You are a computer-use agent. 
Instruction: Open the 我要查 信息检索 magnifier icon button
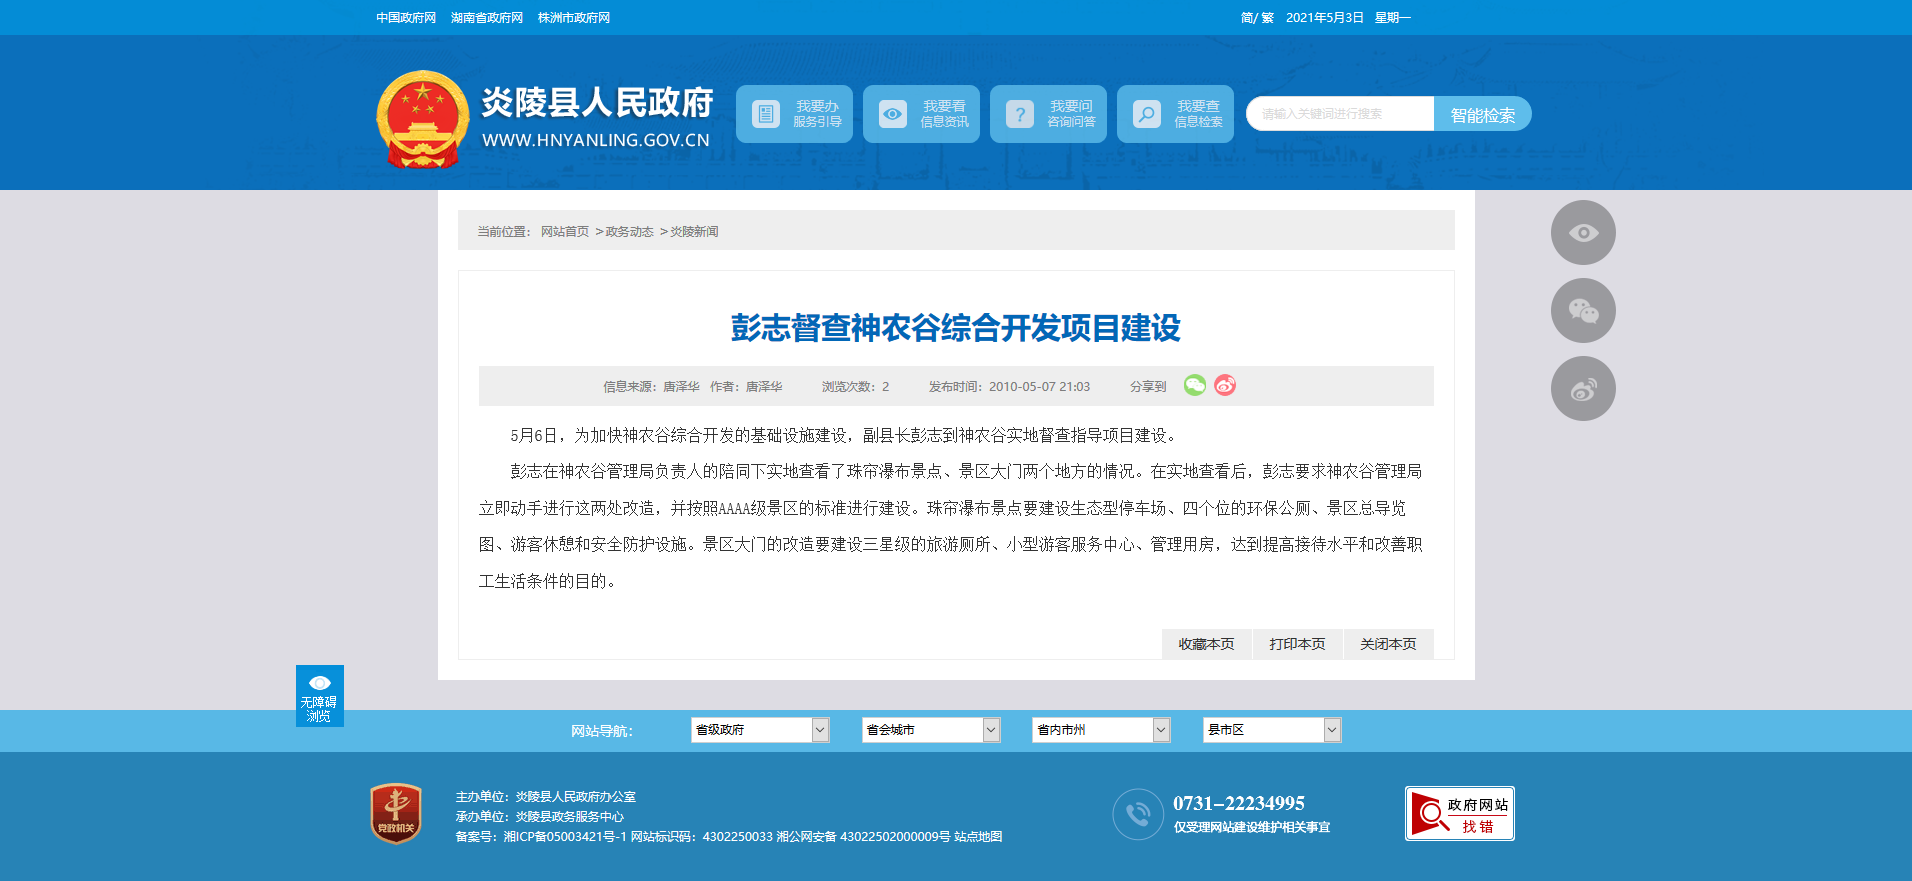point(1175,114)
